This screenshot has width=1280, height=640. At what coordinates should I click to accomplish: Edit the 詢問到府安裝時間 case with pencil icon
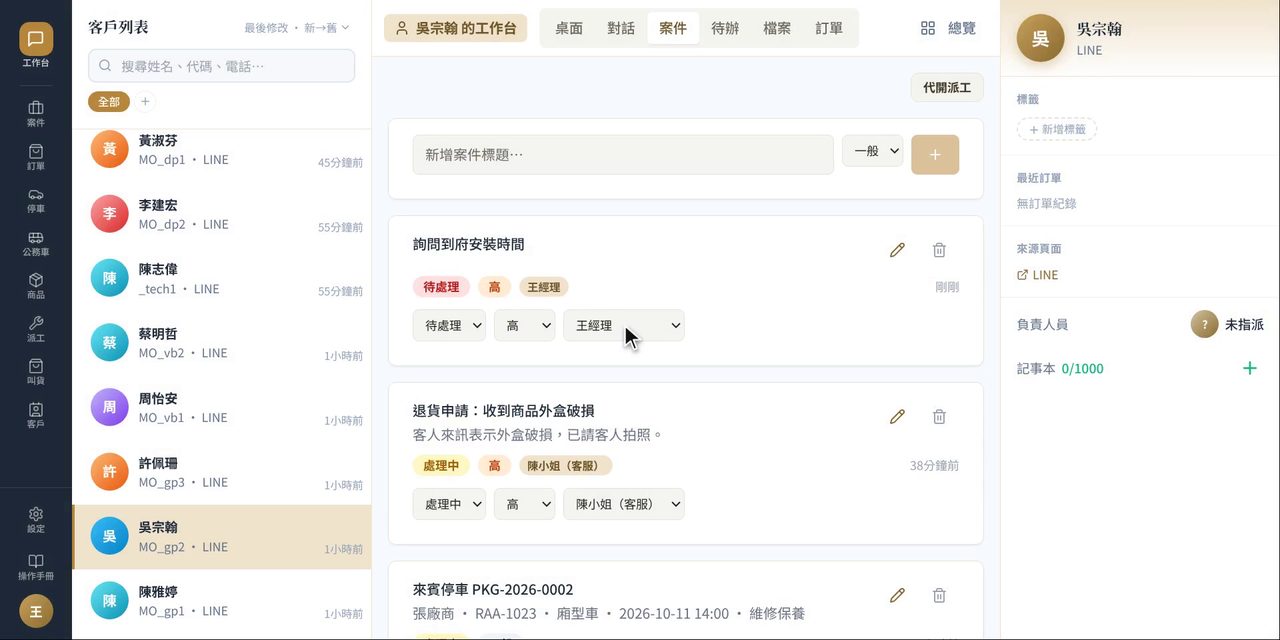(897, 250)
